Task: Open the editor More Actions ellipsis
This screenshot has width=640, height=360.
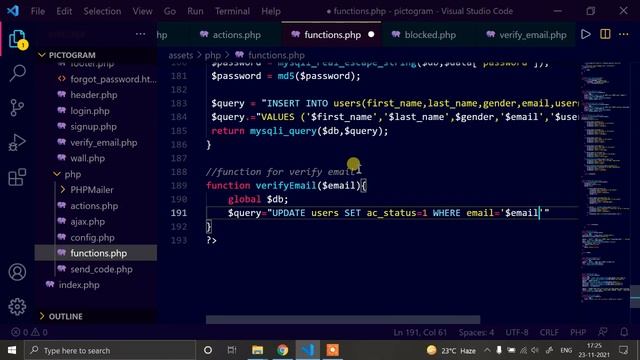Action: (624, 34)
